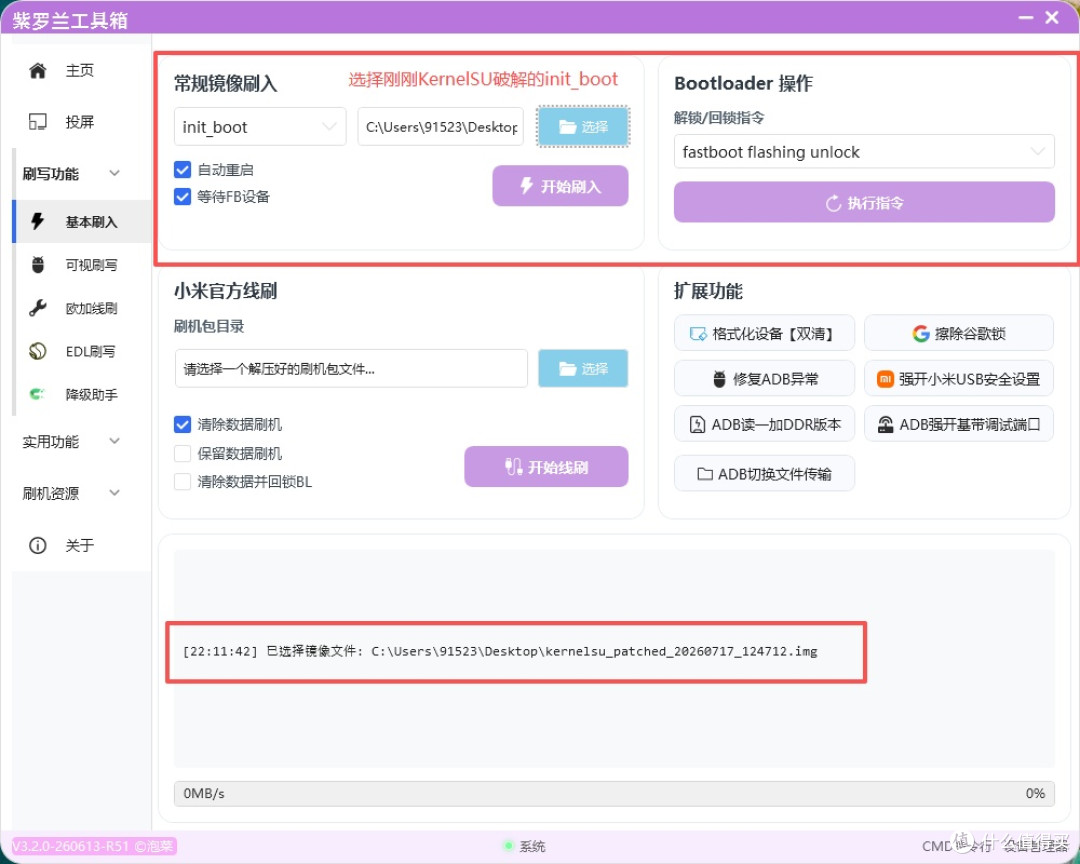Click the 执行指令 button

864,203
